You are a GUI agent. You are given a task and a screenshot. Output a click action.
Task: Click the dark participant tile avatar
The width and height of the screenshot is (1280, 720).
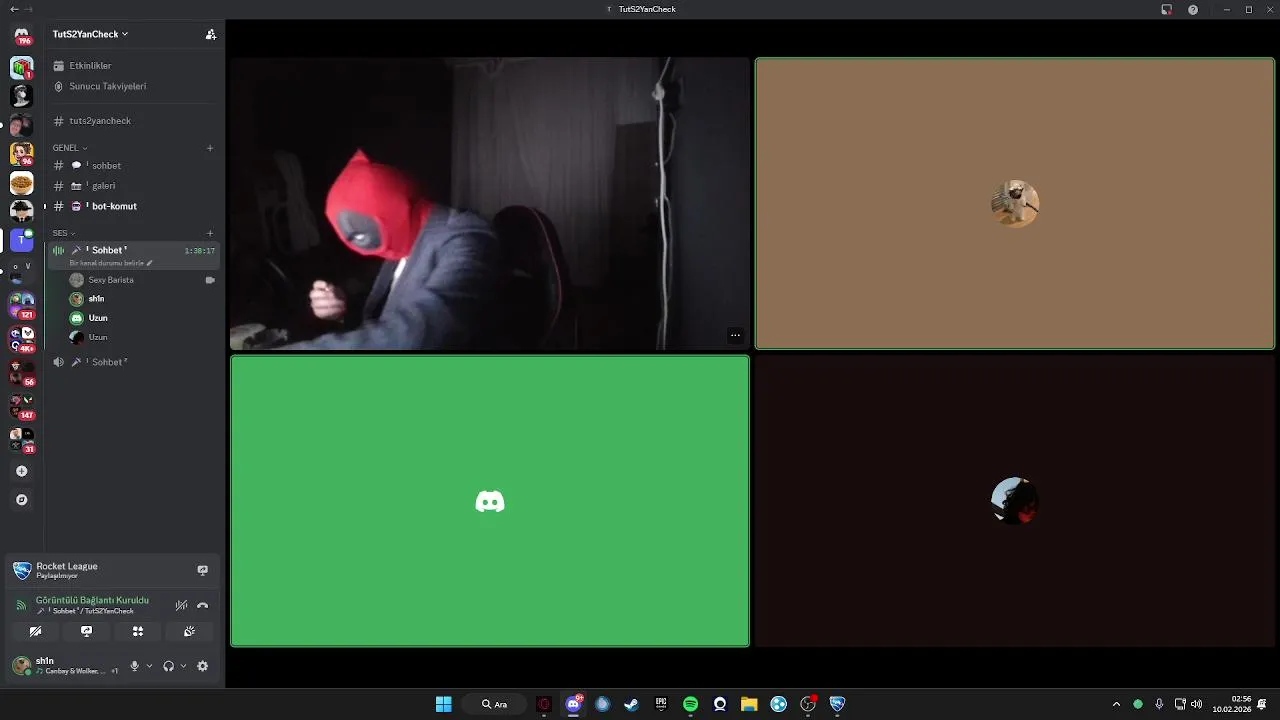(1015, 500)
